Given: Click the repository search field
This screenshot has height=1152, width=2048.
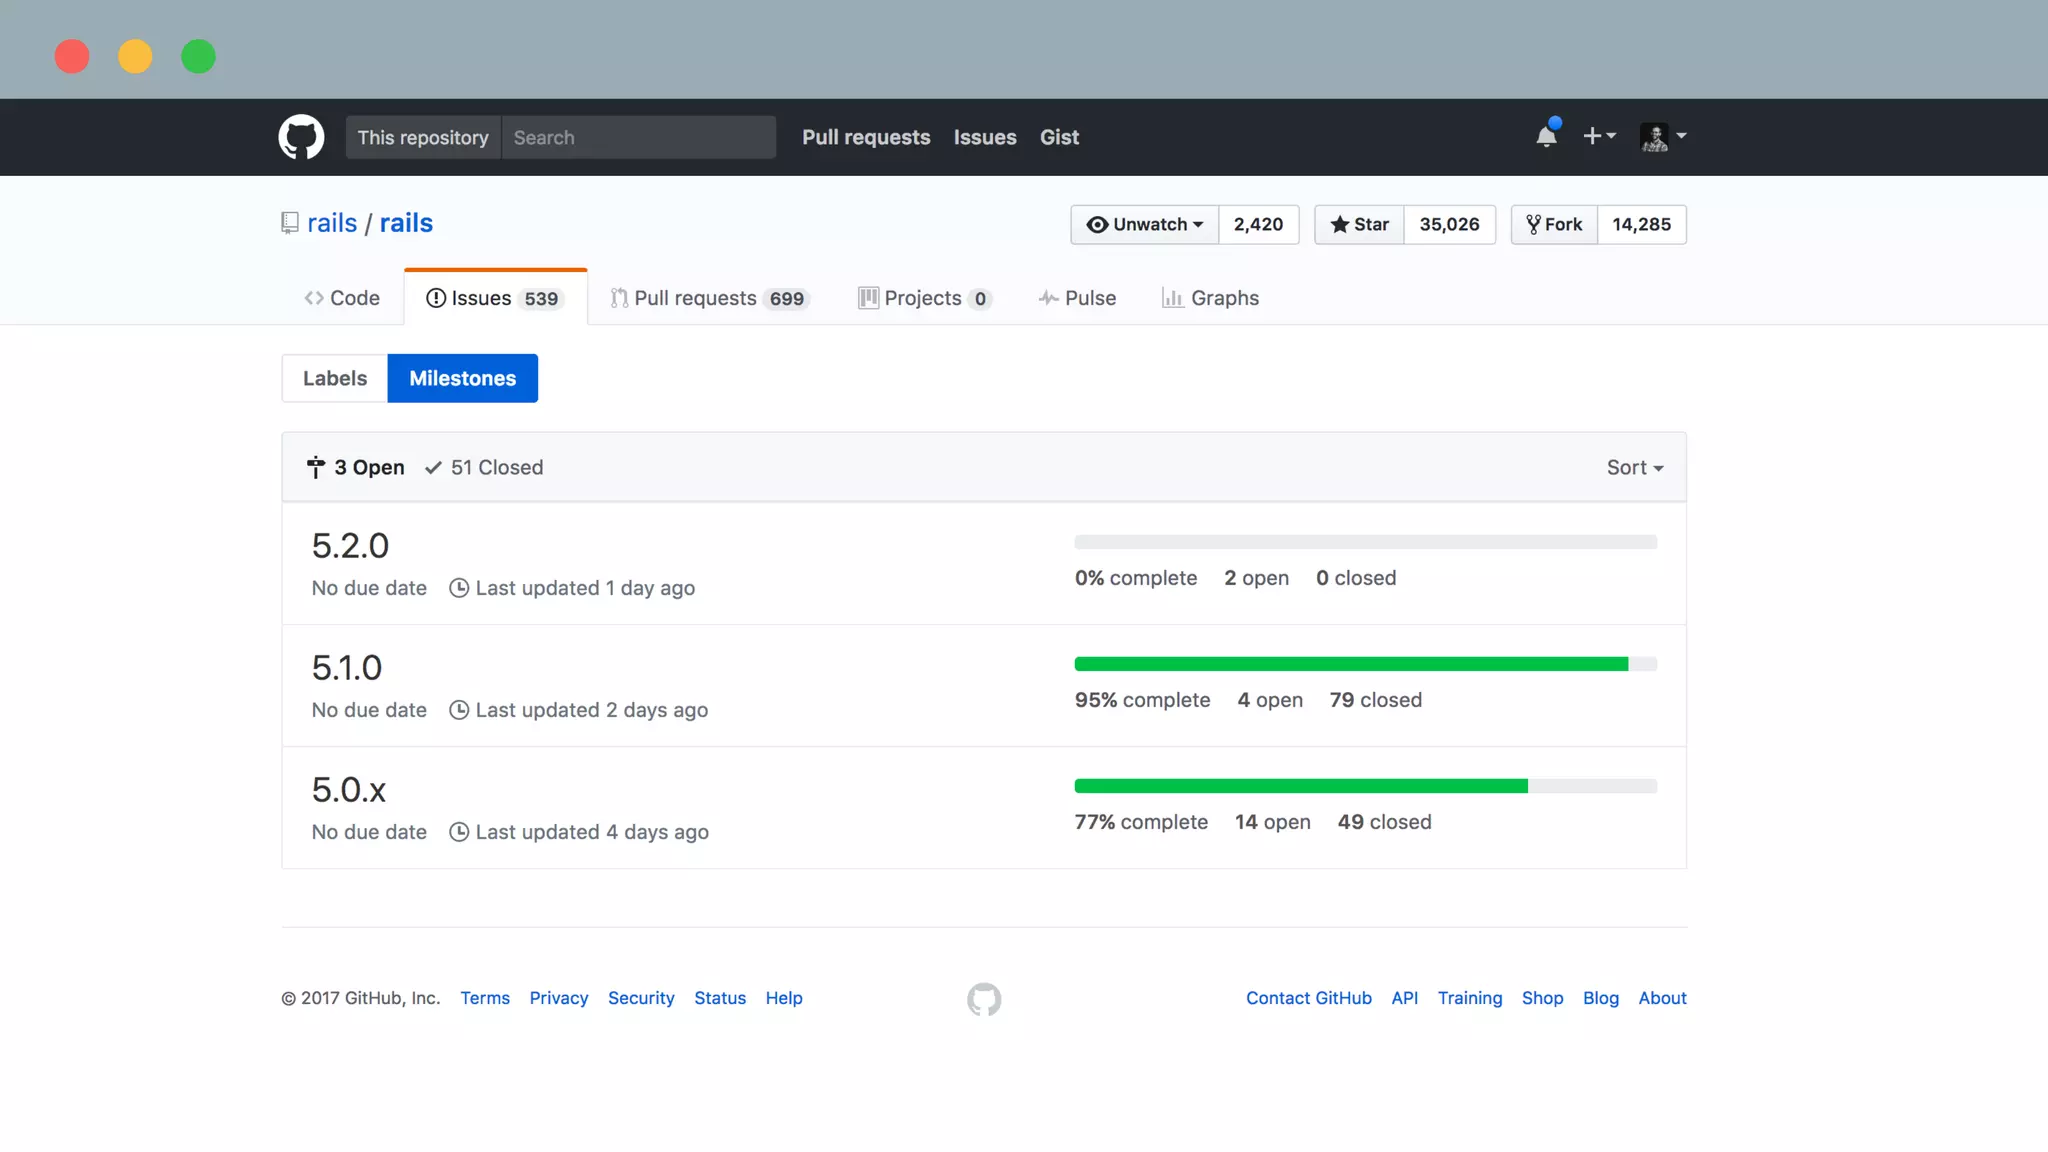Looking at the screenshot, I should pos(638,137).
